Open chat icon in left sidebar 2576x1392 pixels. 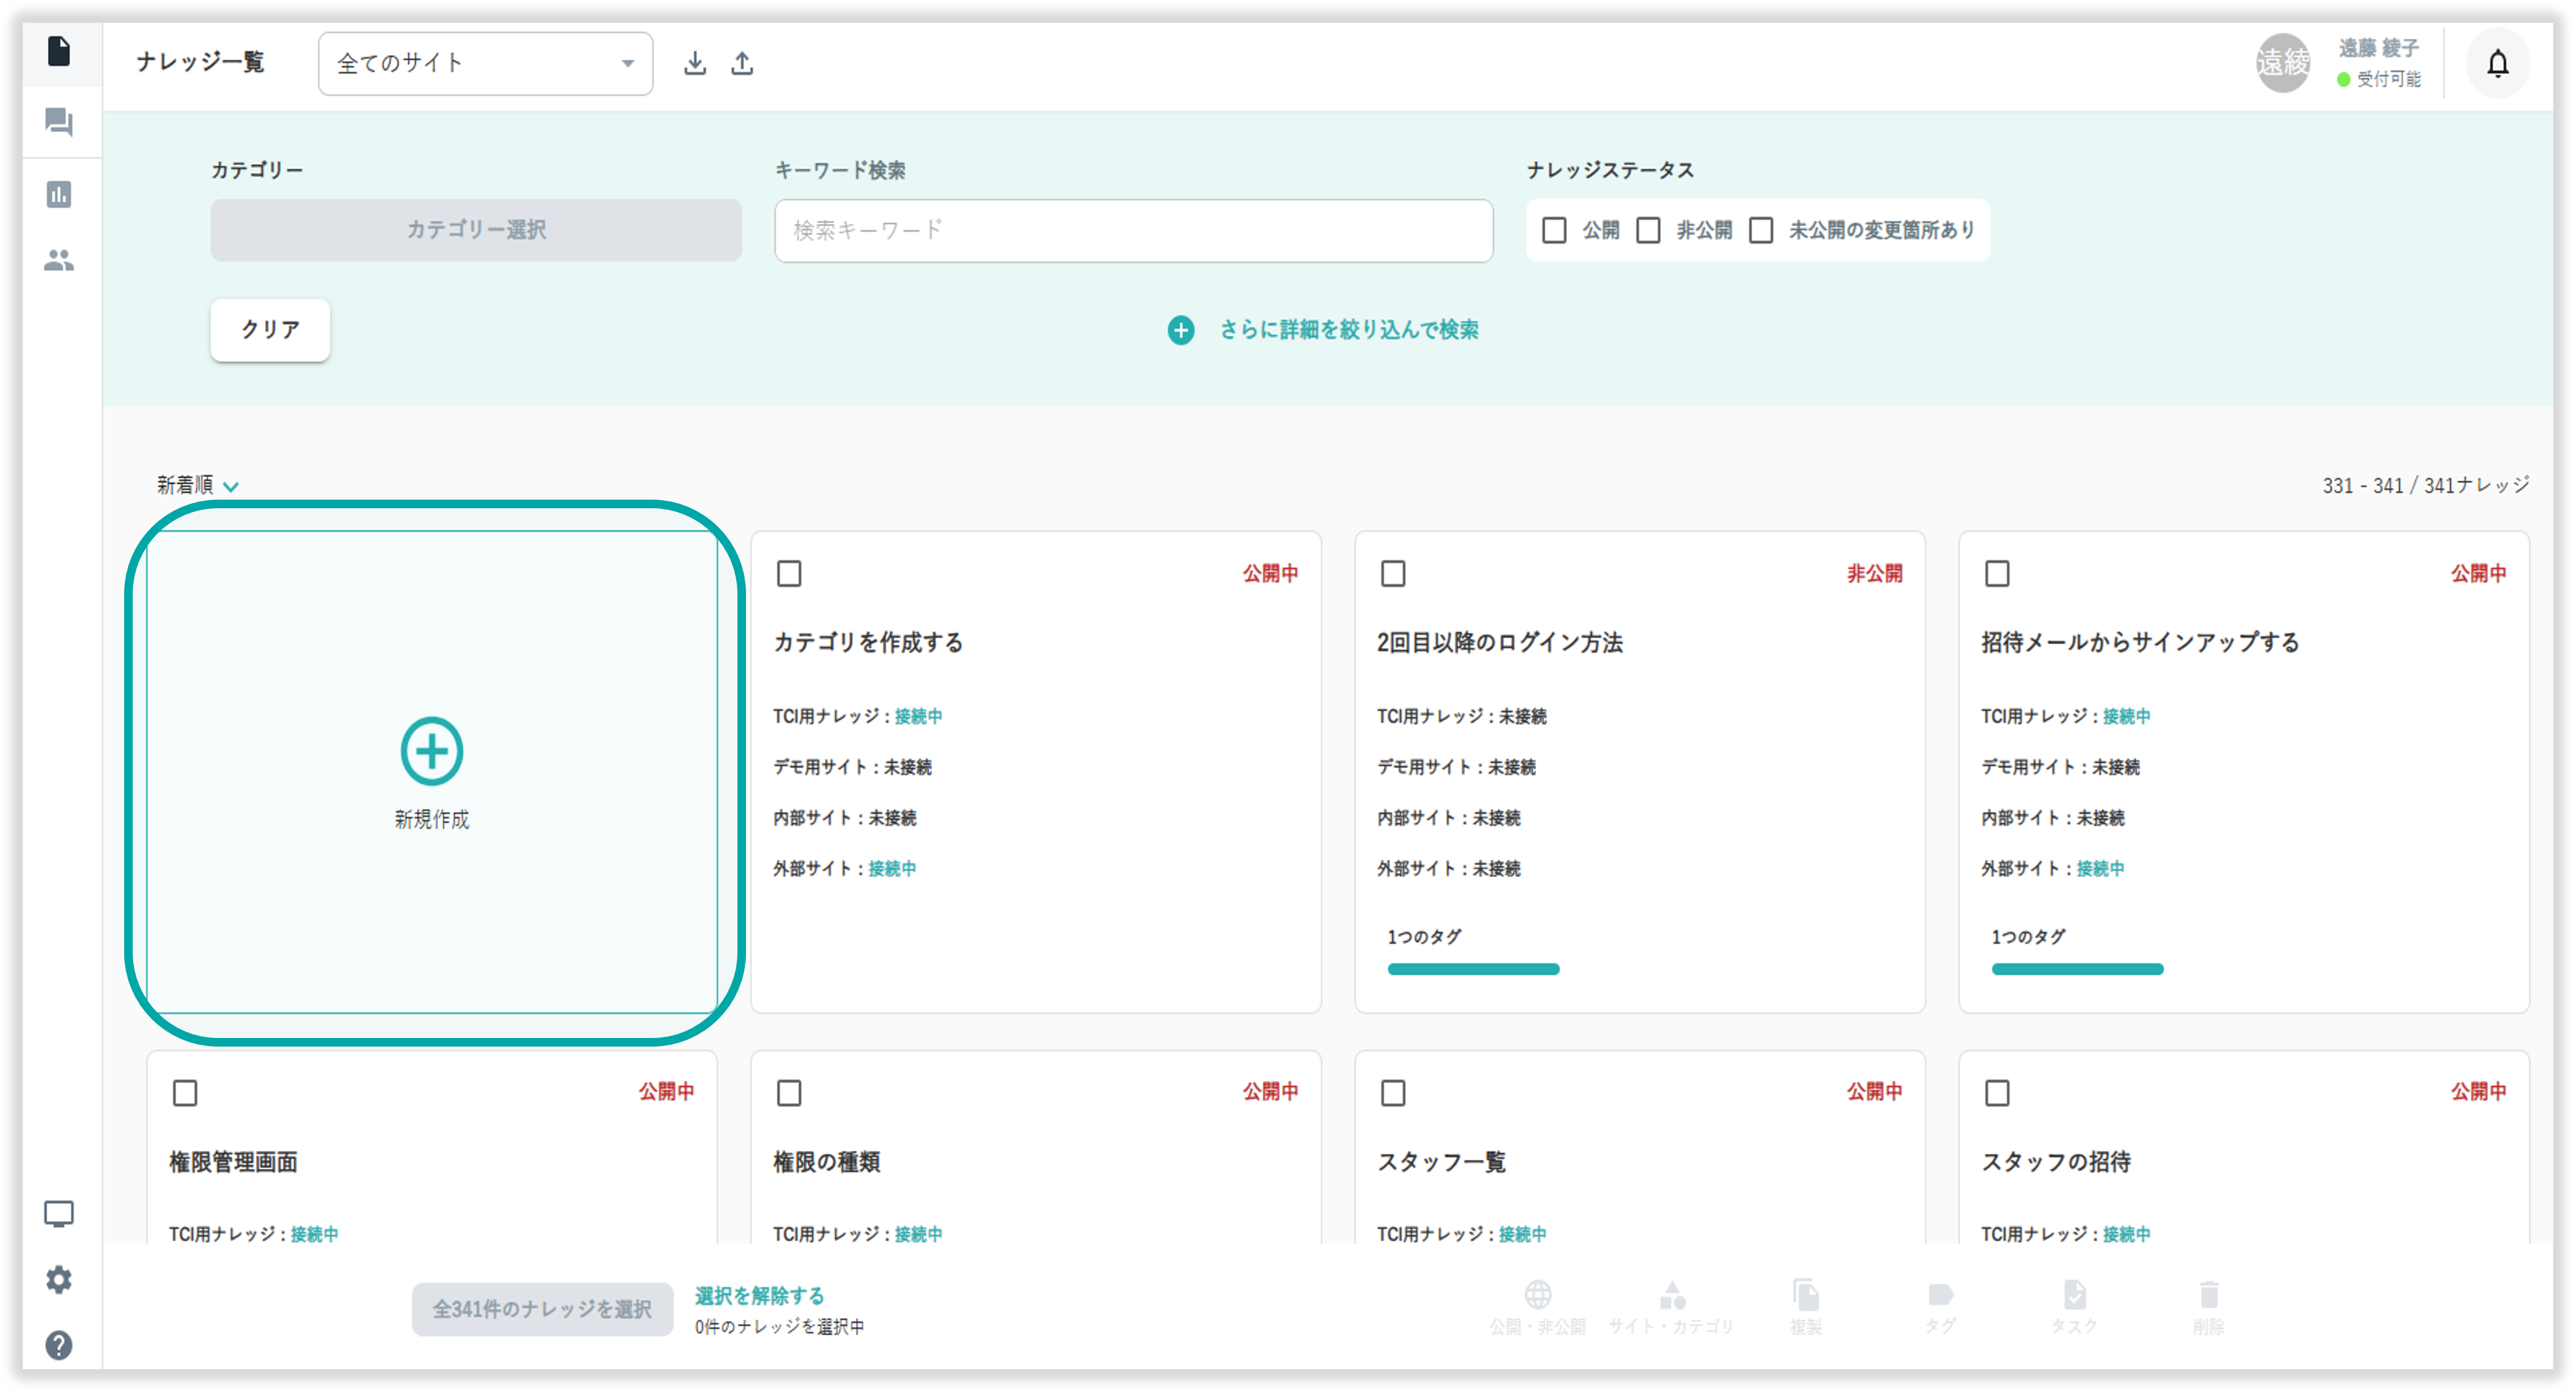(59, 123)
